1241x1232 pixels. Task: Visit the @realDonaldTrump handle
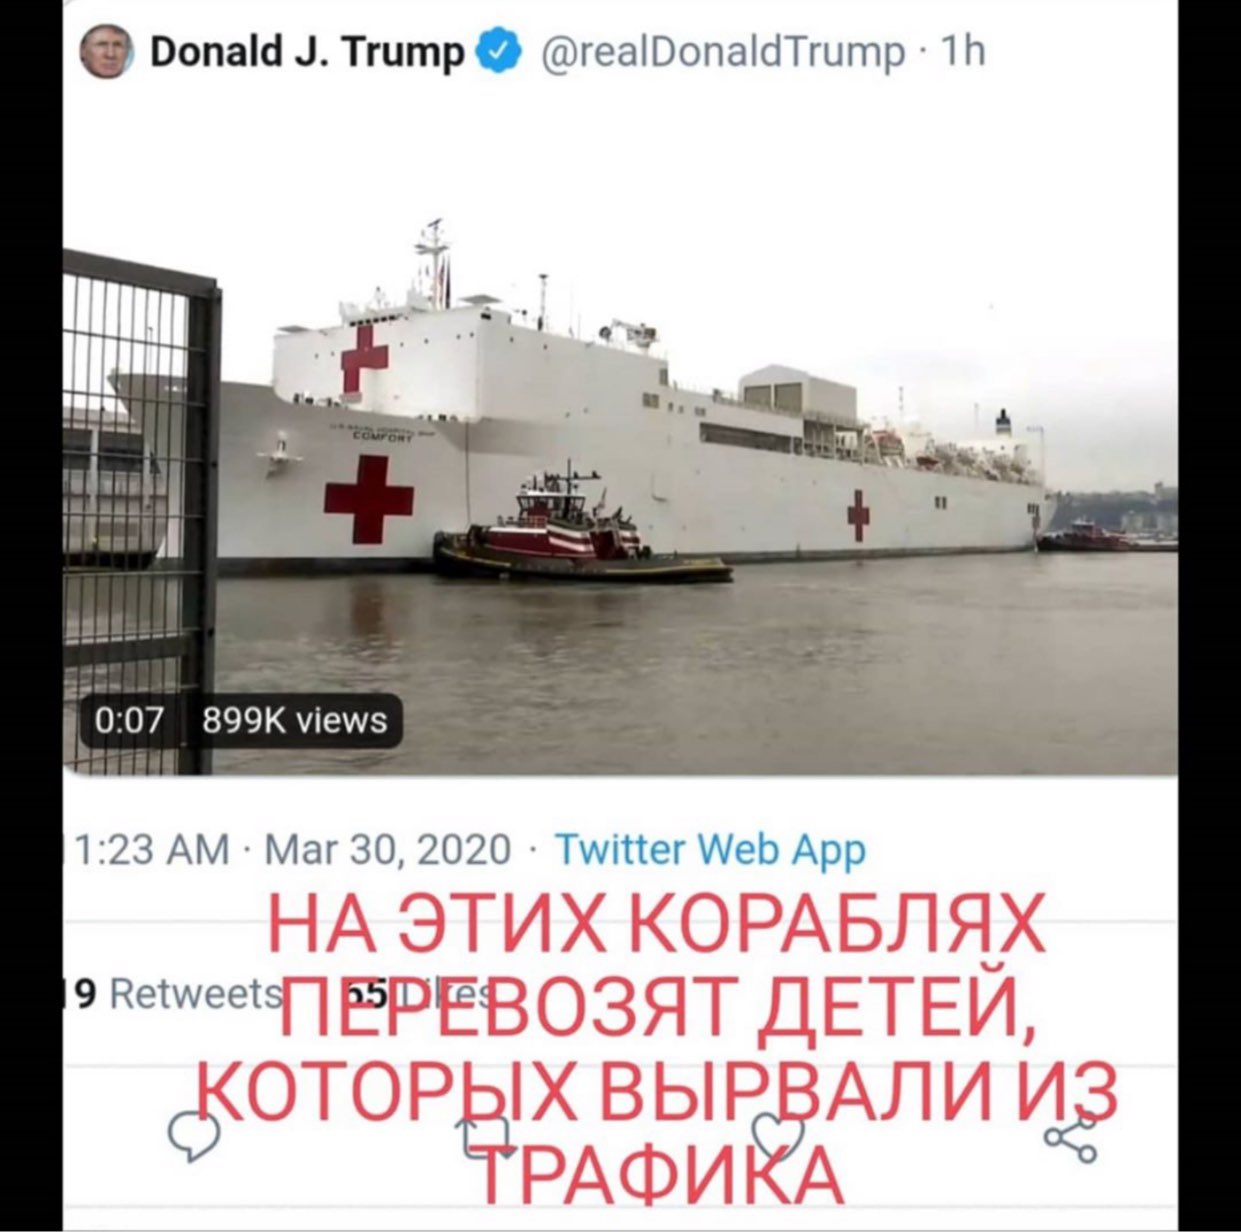pos(720,50)
